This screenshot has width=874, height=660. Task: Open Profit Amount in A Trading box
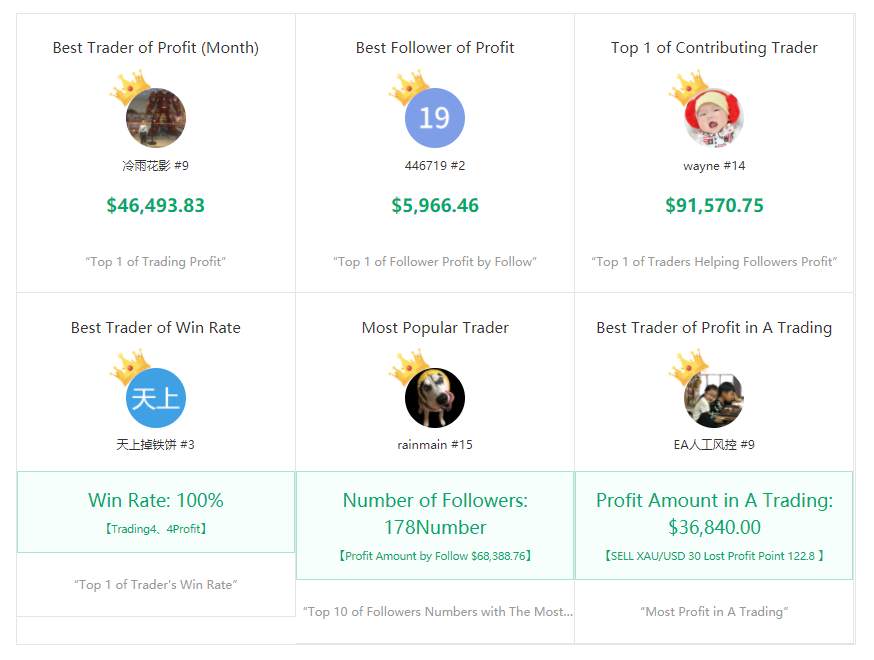[714, 525]
